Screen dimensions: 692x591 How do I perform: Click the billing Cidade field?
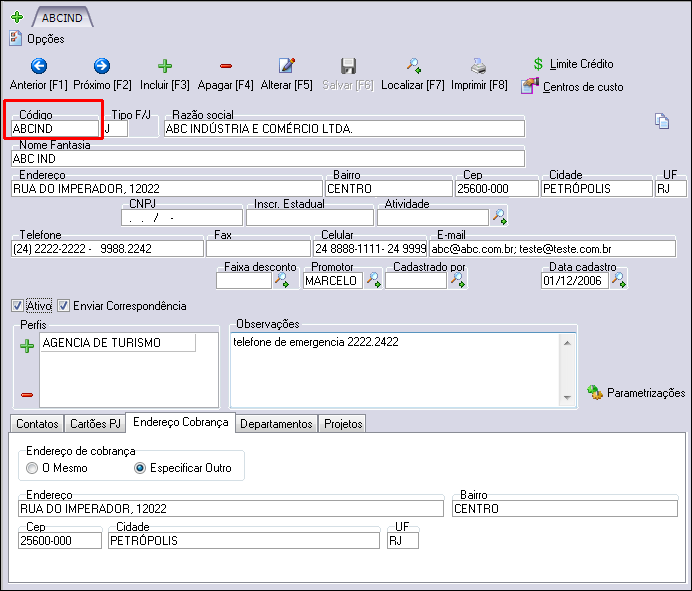click(244, 540)
